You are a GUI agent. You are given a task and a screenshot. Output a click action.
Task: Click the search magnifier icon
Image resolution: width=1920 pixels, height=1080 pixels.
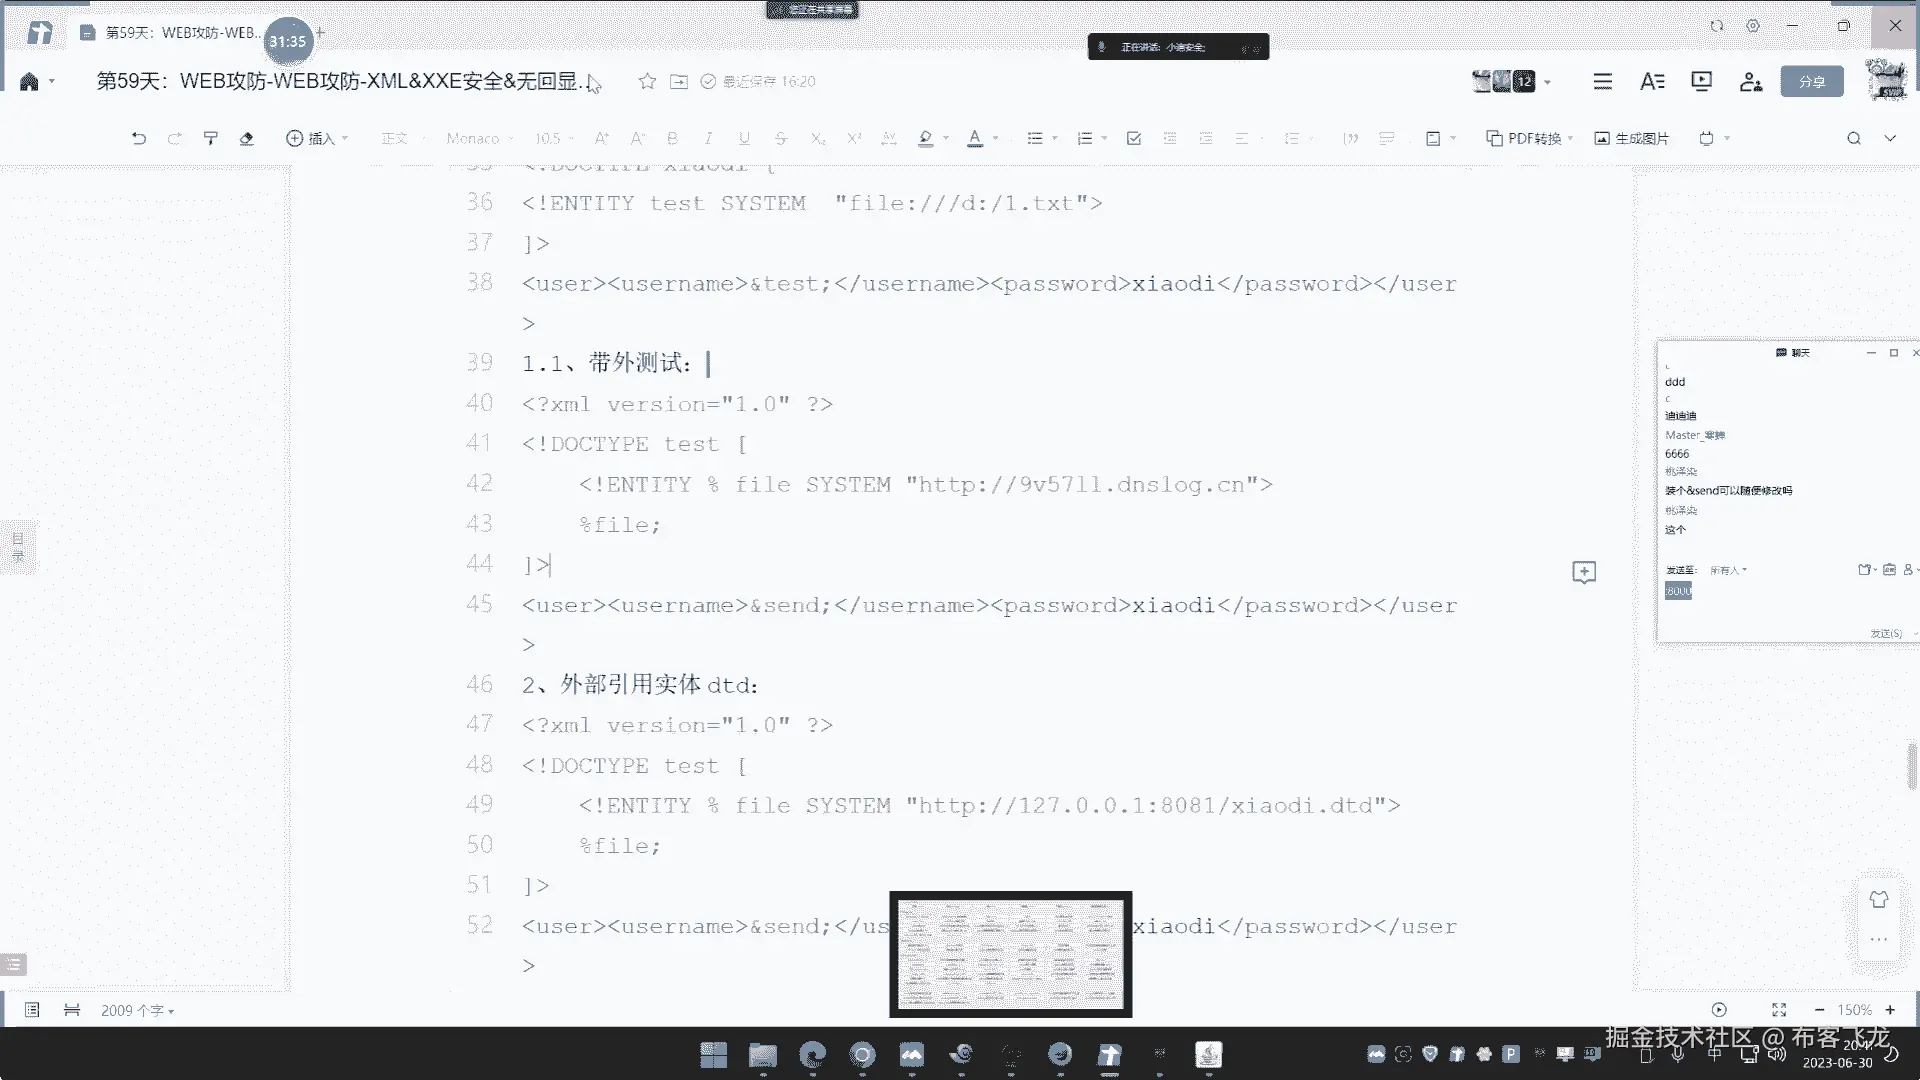[1853, 138]
